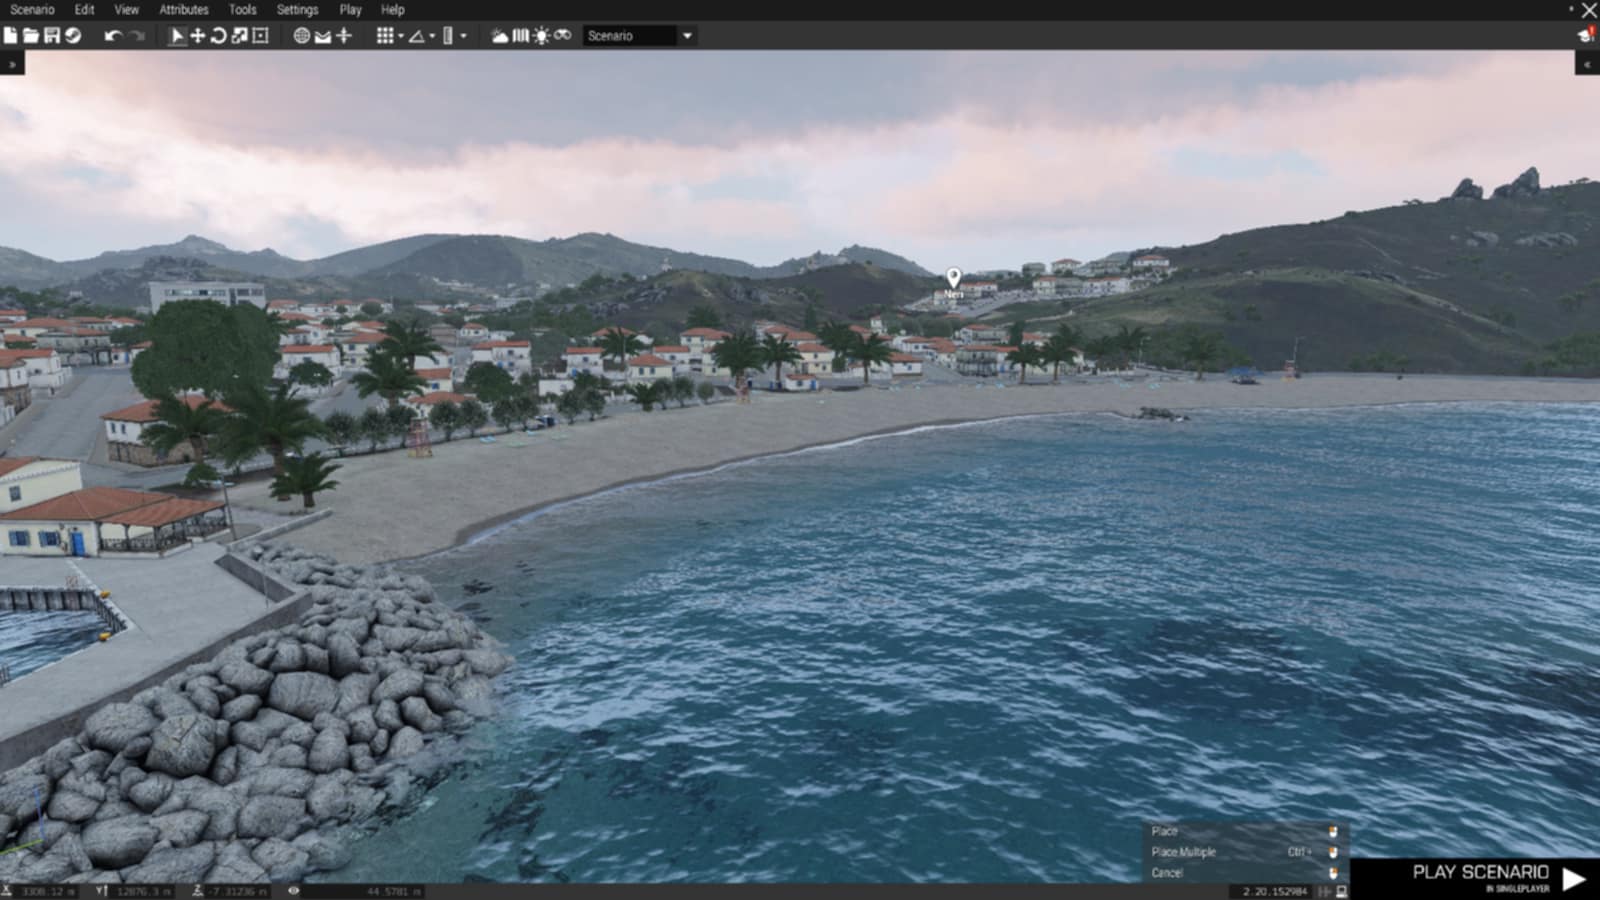Create a new scenario with toolbar icon
1600x900 pixels.
click(10, 35)
